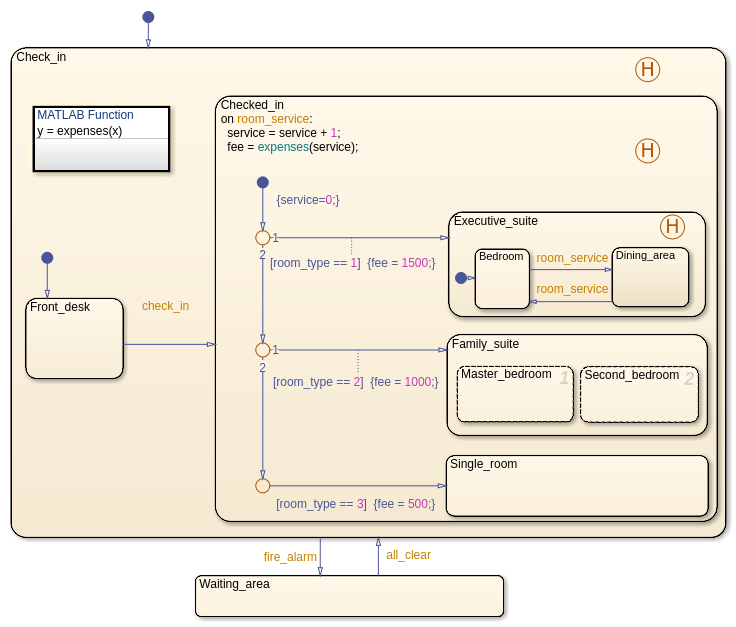Select the default transition dot above Check_in
736x627 pixels.
point(148,17)
